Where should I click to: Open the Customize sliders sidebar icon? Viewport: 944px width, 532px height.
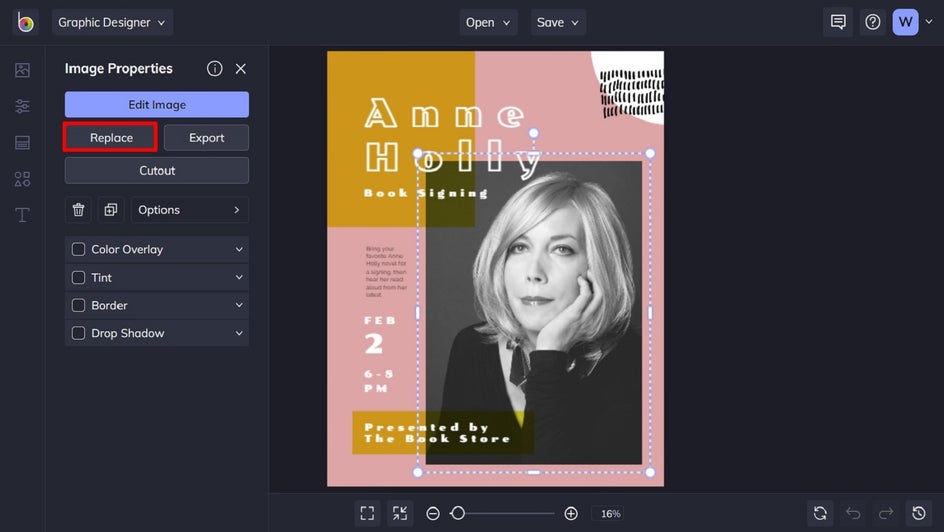pos(22,107)
